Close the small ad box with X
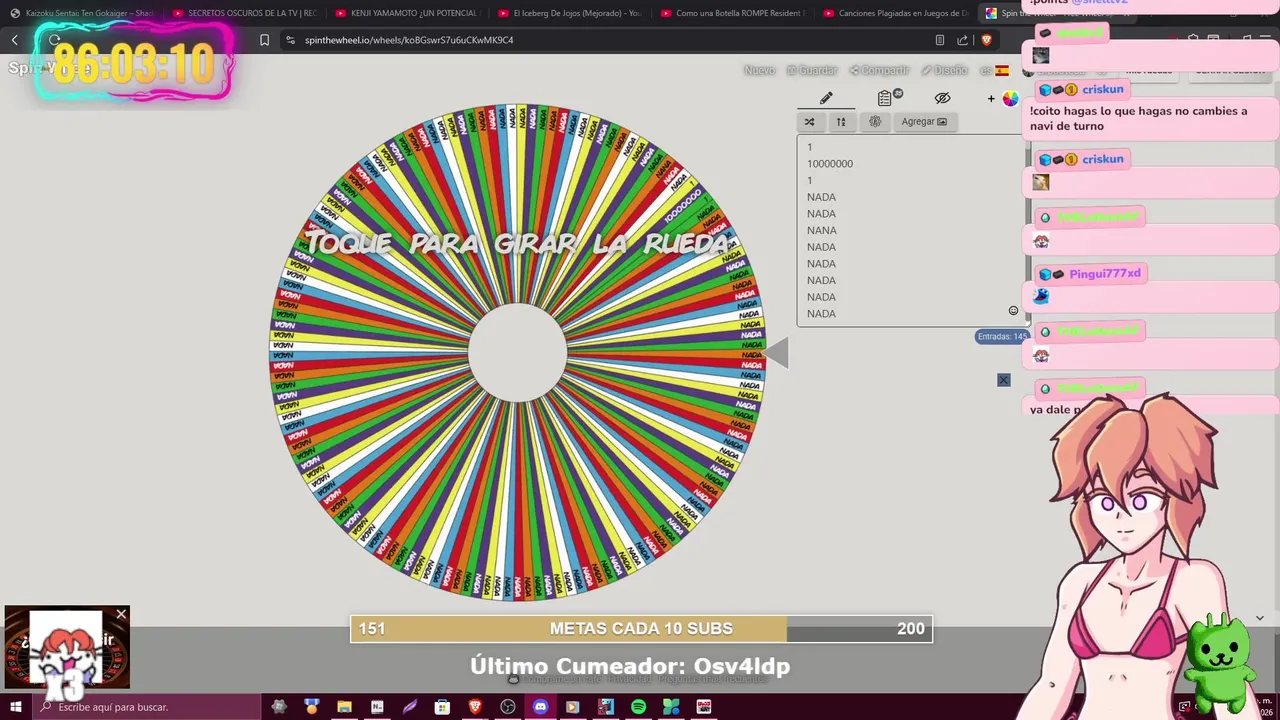The height and width of the screenshot is (720, 1280). pos(1003,380)
